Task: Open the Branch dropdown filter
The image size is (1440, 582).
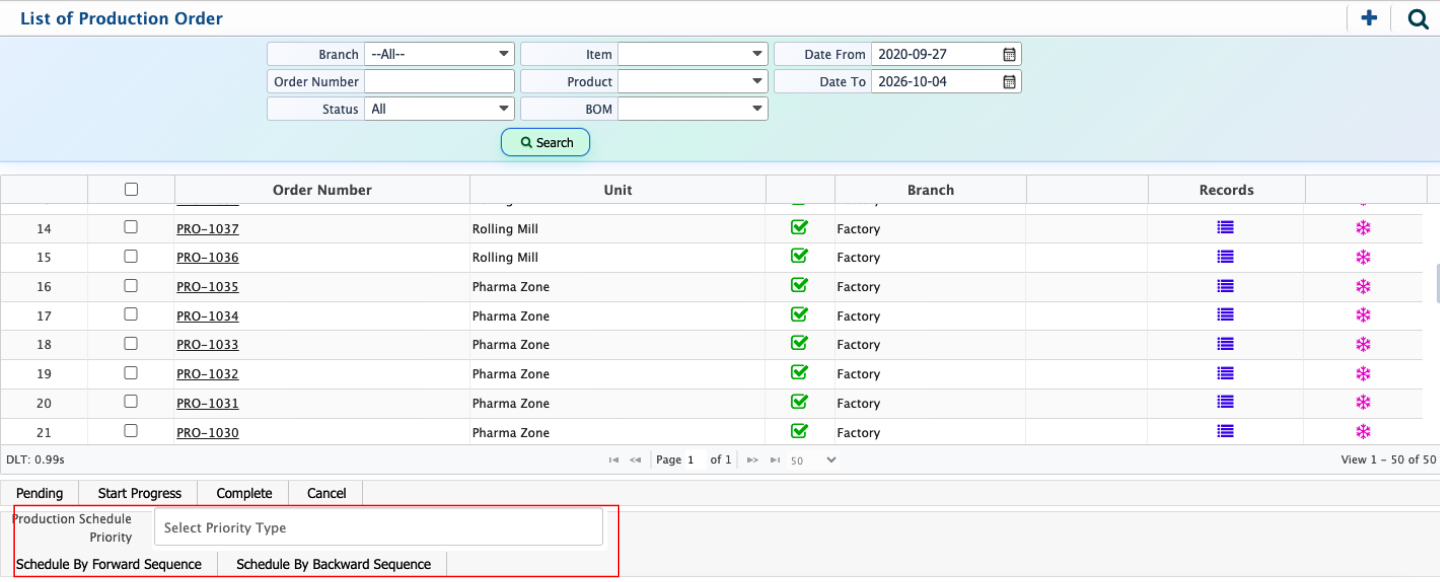Action: [439, 54]
